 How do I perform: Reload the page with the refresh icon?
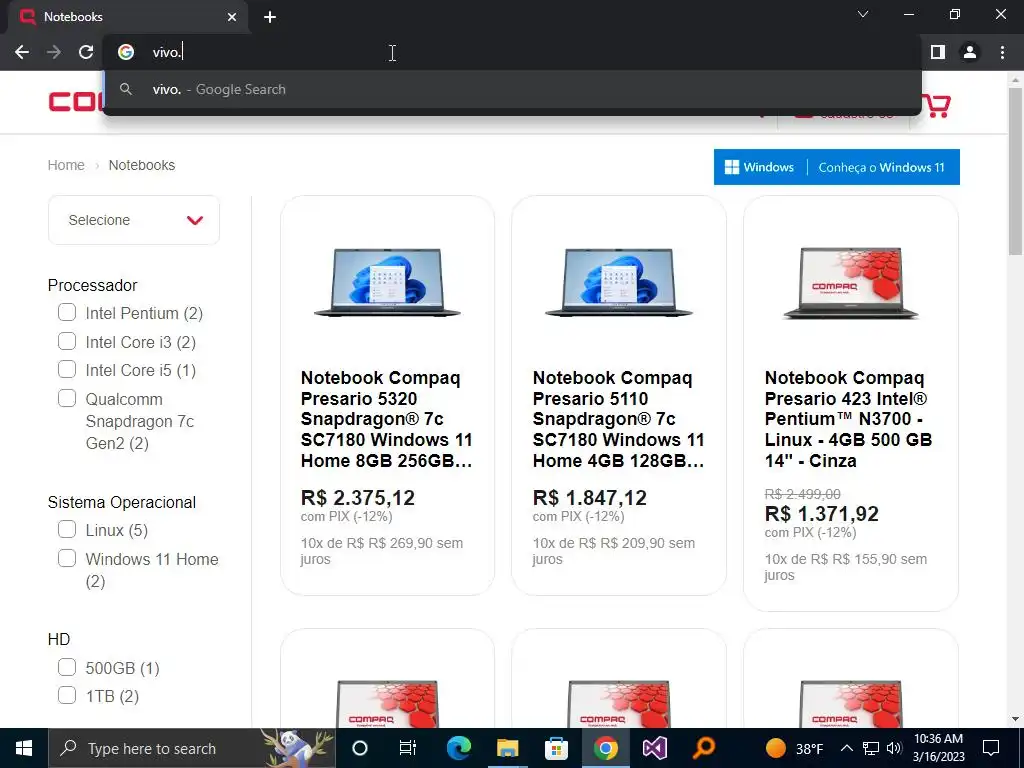(x=86, y=52)
